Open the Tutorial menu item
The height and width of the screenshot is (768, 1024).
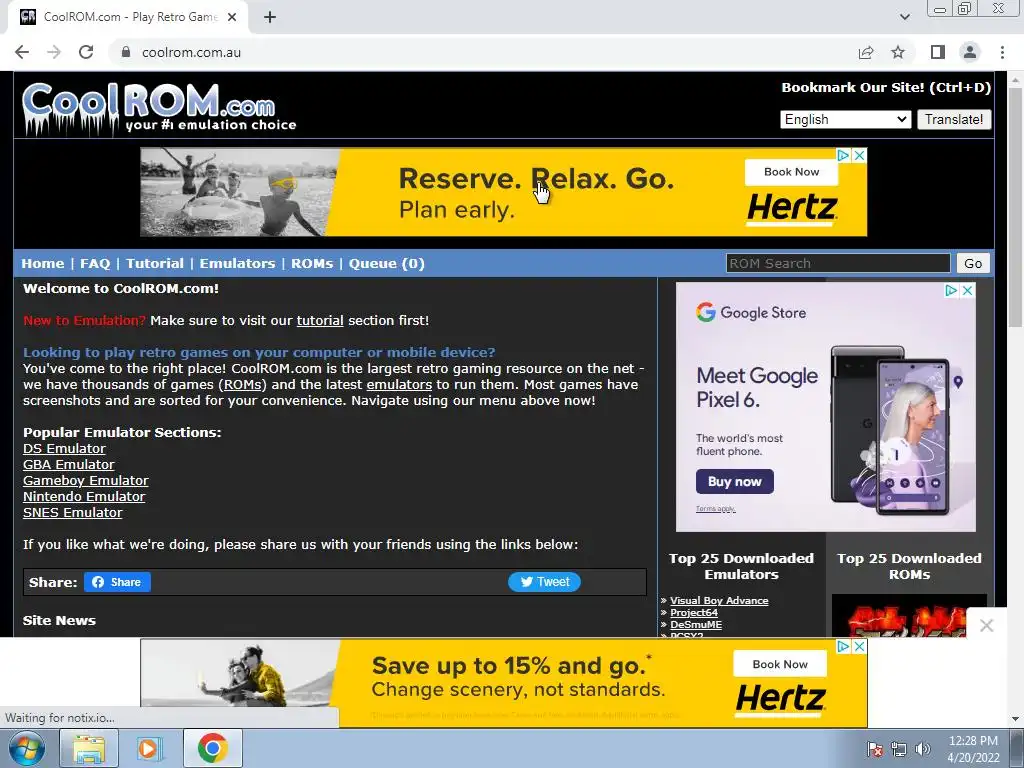pyautogui.click(x=155, y=263)
